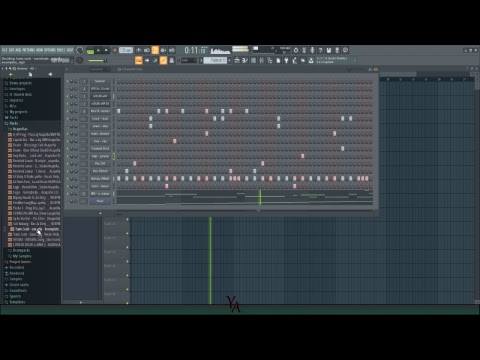Switch pattern/song mode toggle
The width and height of the screenshot is (480, 360).
(90, 51)
